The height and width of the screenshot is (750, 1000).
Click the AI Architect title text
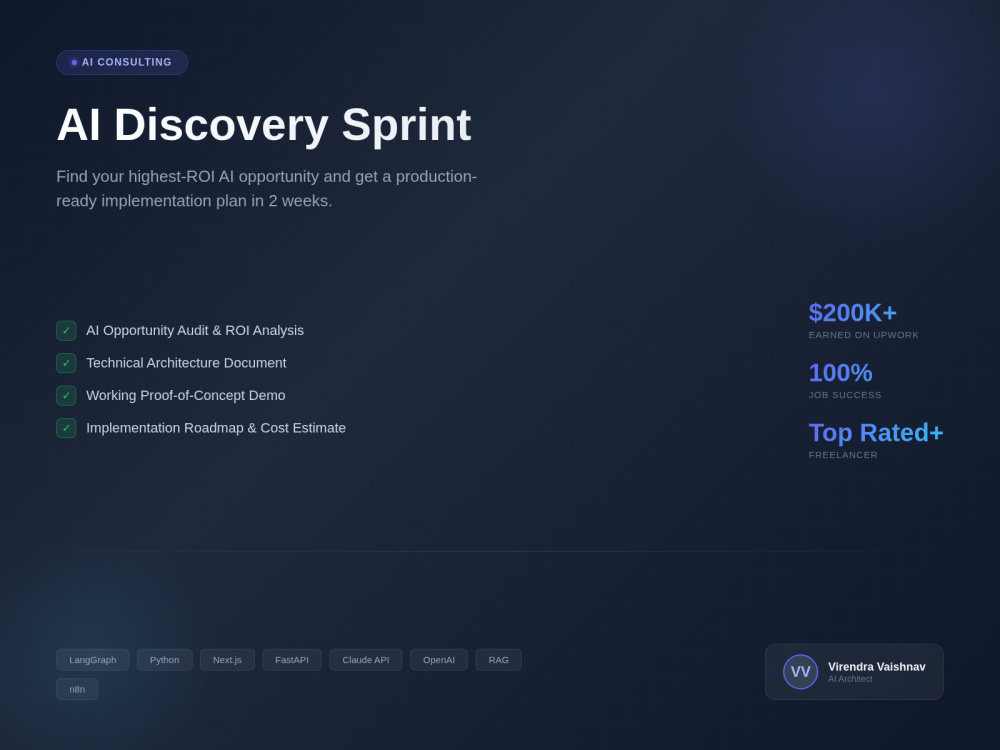(x=850, y=679)
